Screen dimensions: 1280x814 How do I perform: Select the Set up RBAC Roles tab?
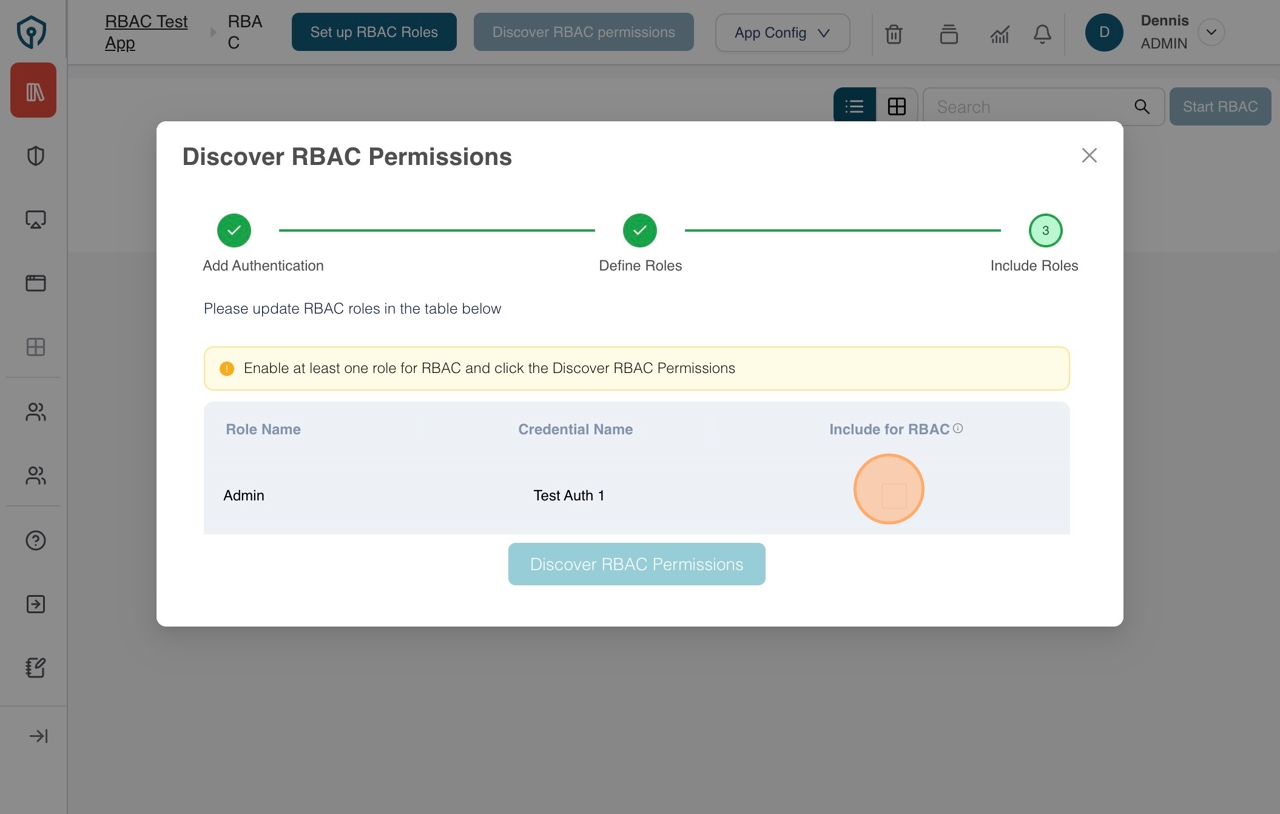click(x=374, y=31)
